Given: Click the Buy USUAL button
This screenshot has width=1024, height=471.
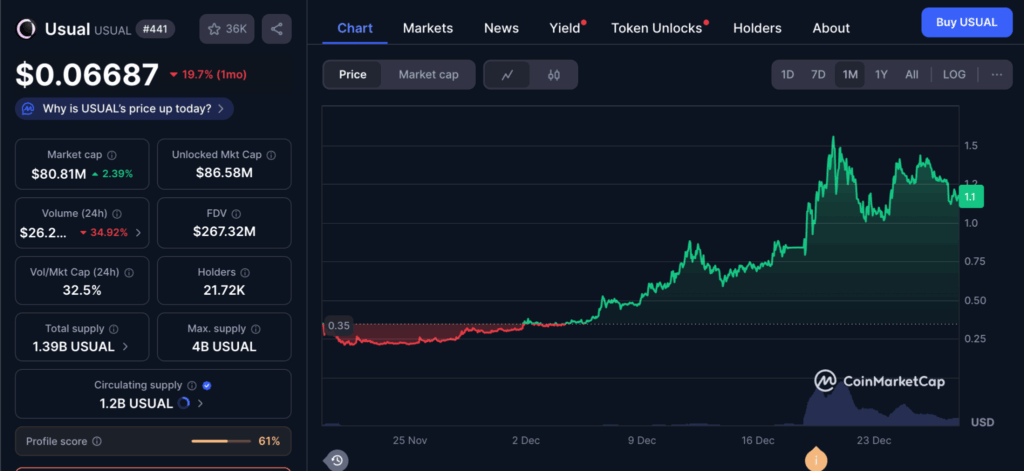Looking at the screenshot, I should (x=966, y=22).
